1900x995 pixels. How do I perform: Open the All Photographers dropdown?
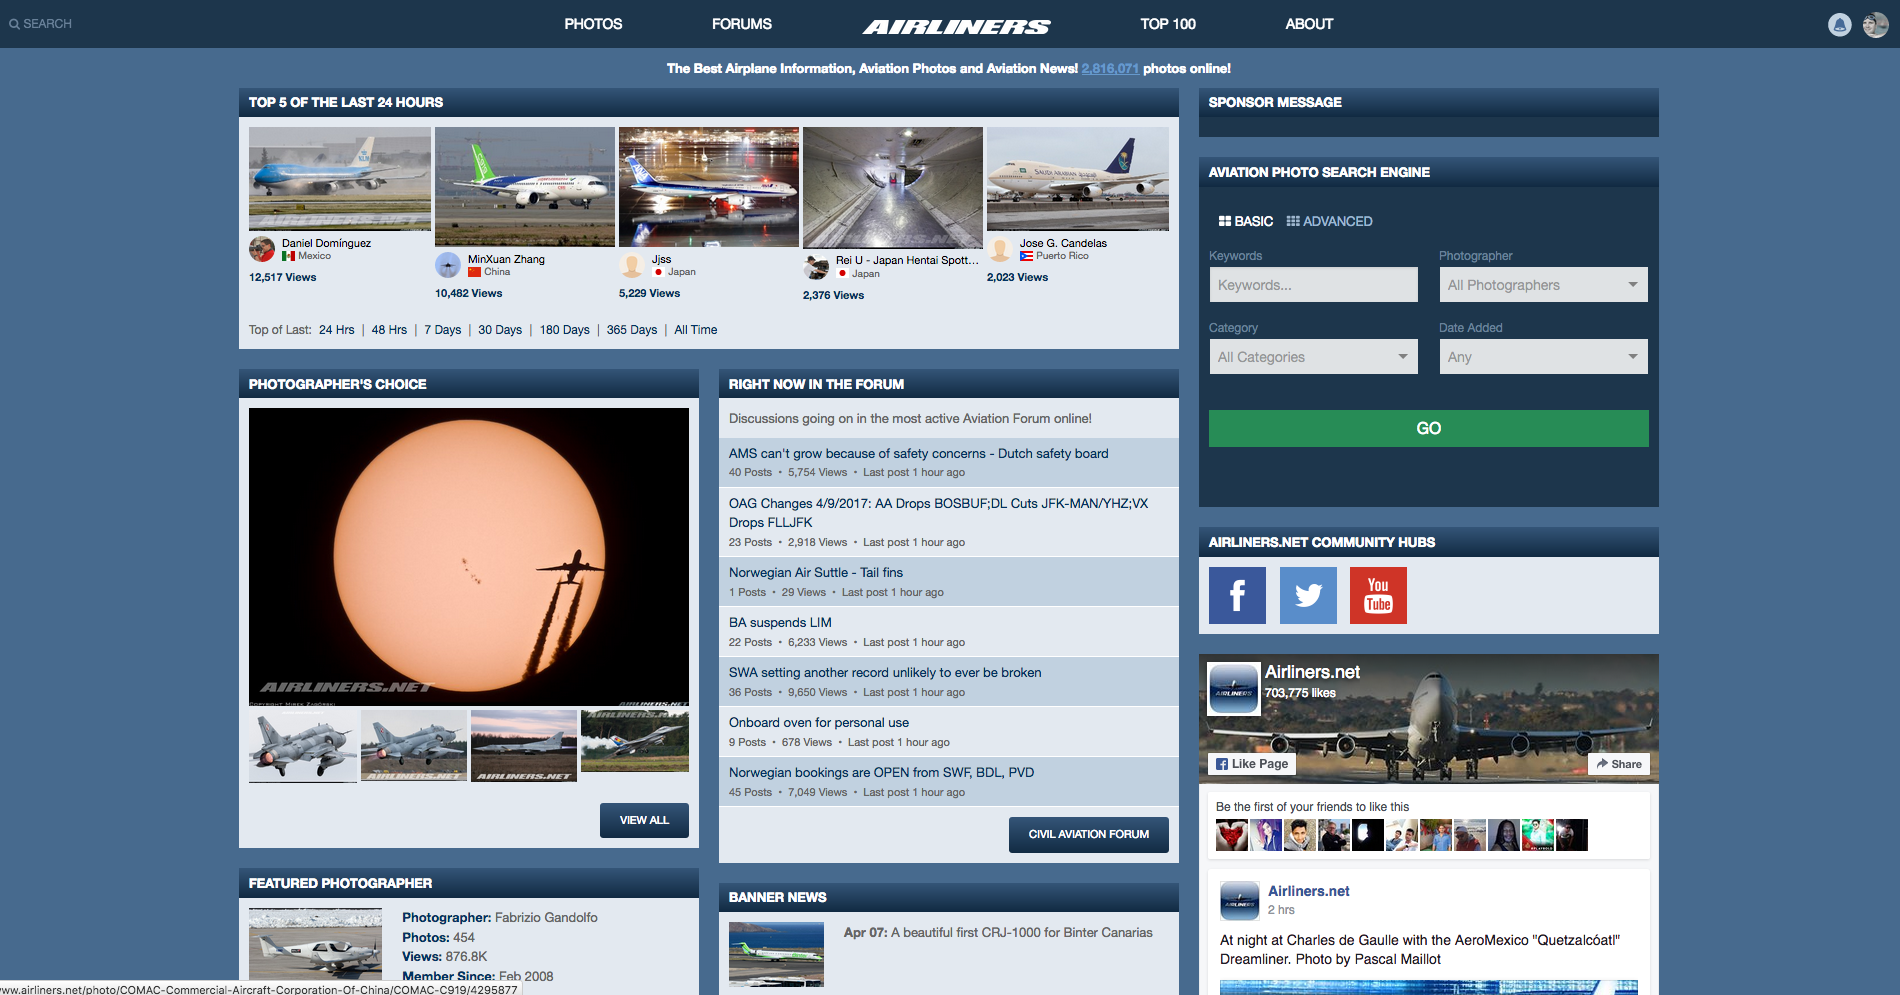point(1543,285)
